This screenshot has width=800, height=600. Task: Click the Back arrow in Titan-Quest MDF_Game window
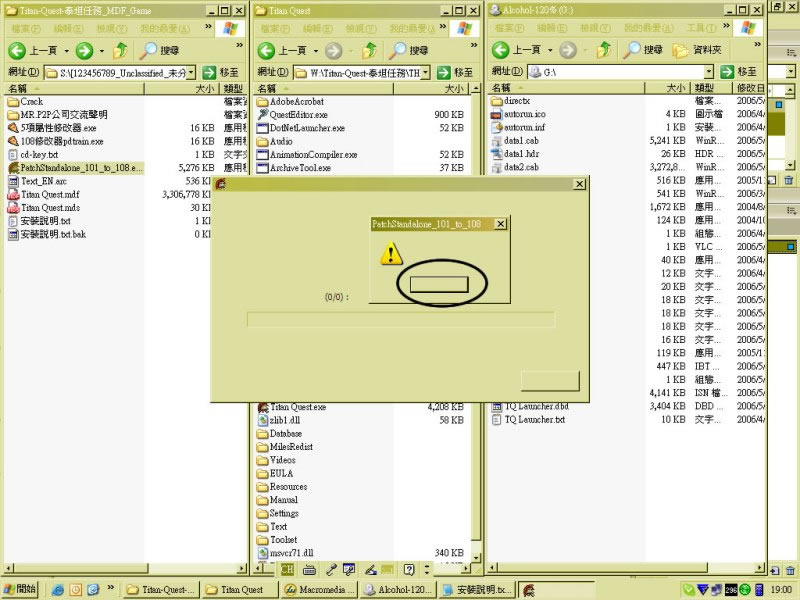click(x=17, y=50)
